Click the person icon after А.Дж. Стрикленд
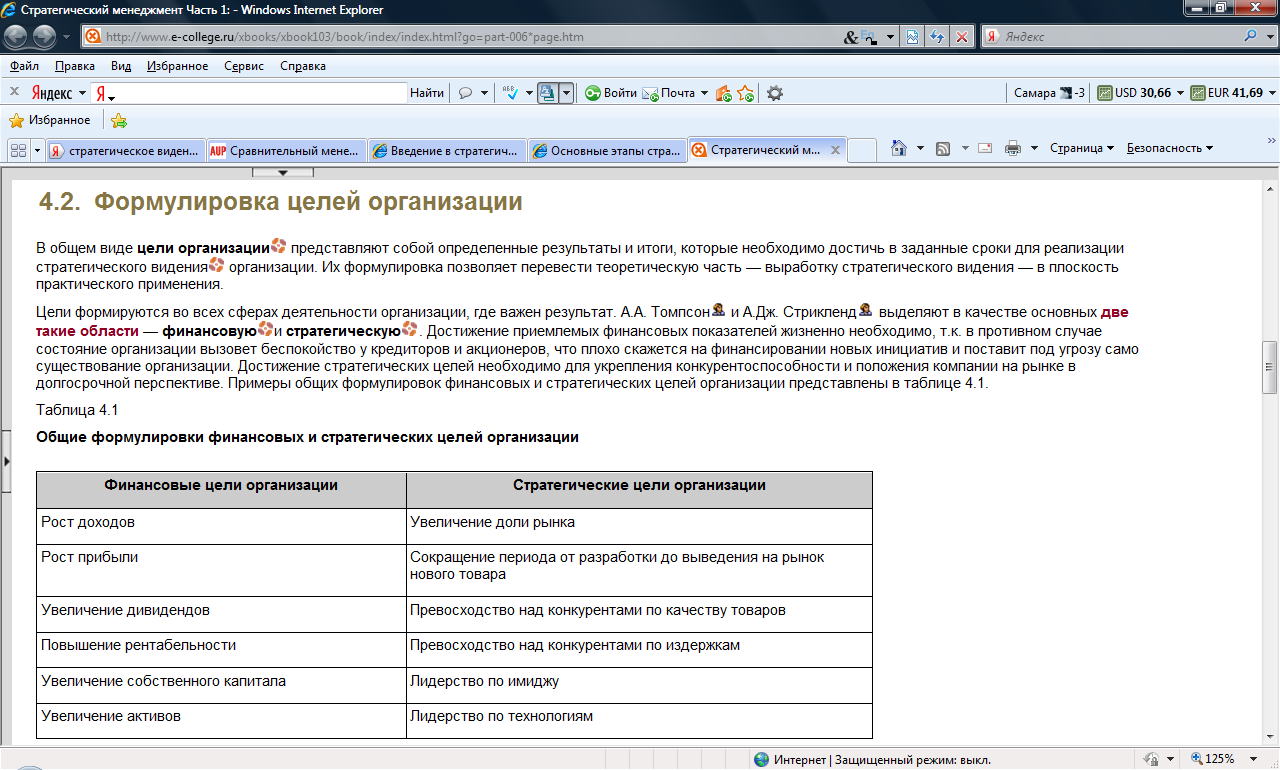Image resolution: width=1280 pixels, height=770 pixels. [x=866, y=310]
